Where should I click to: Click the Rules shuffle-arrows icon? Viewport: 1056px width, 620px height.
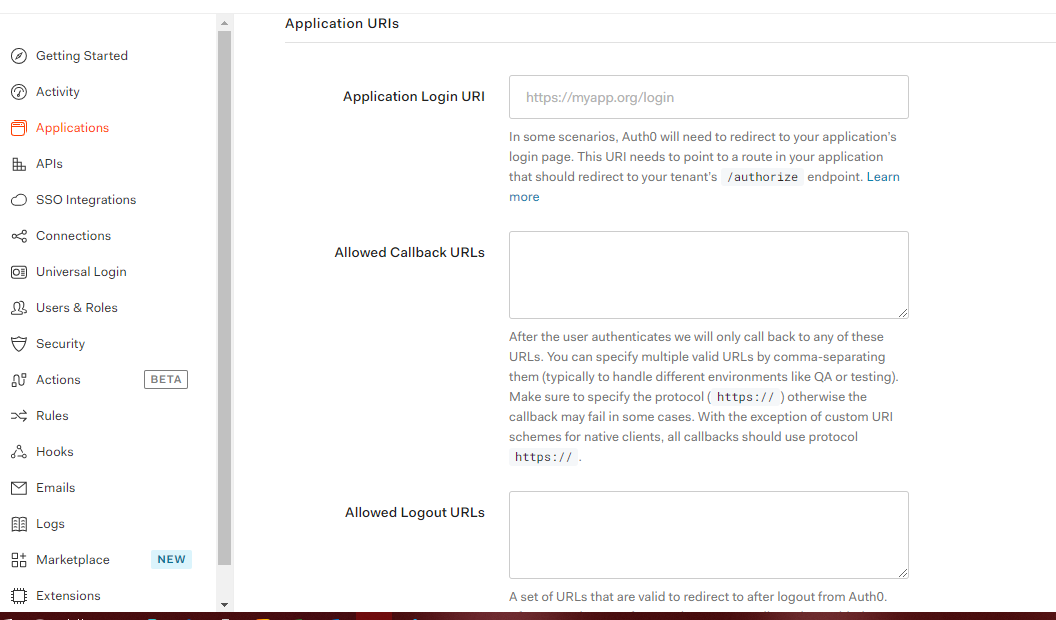19,416
